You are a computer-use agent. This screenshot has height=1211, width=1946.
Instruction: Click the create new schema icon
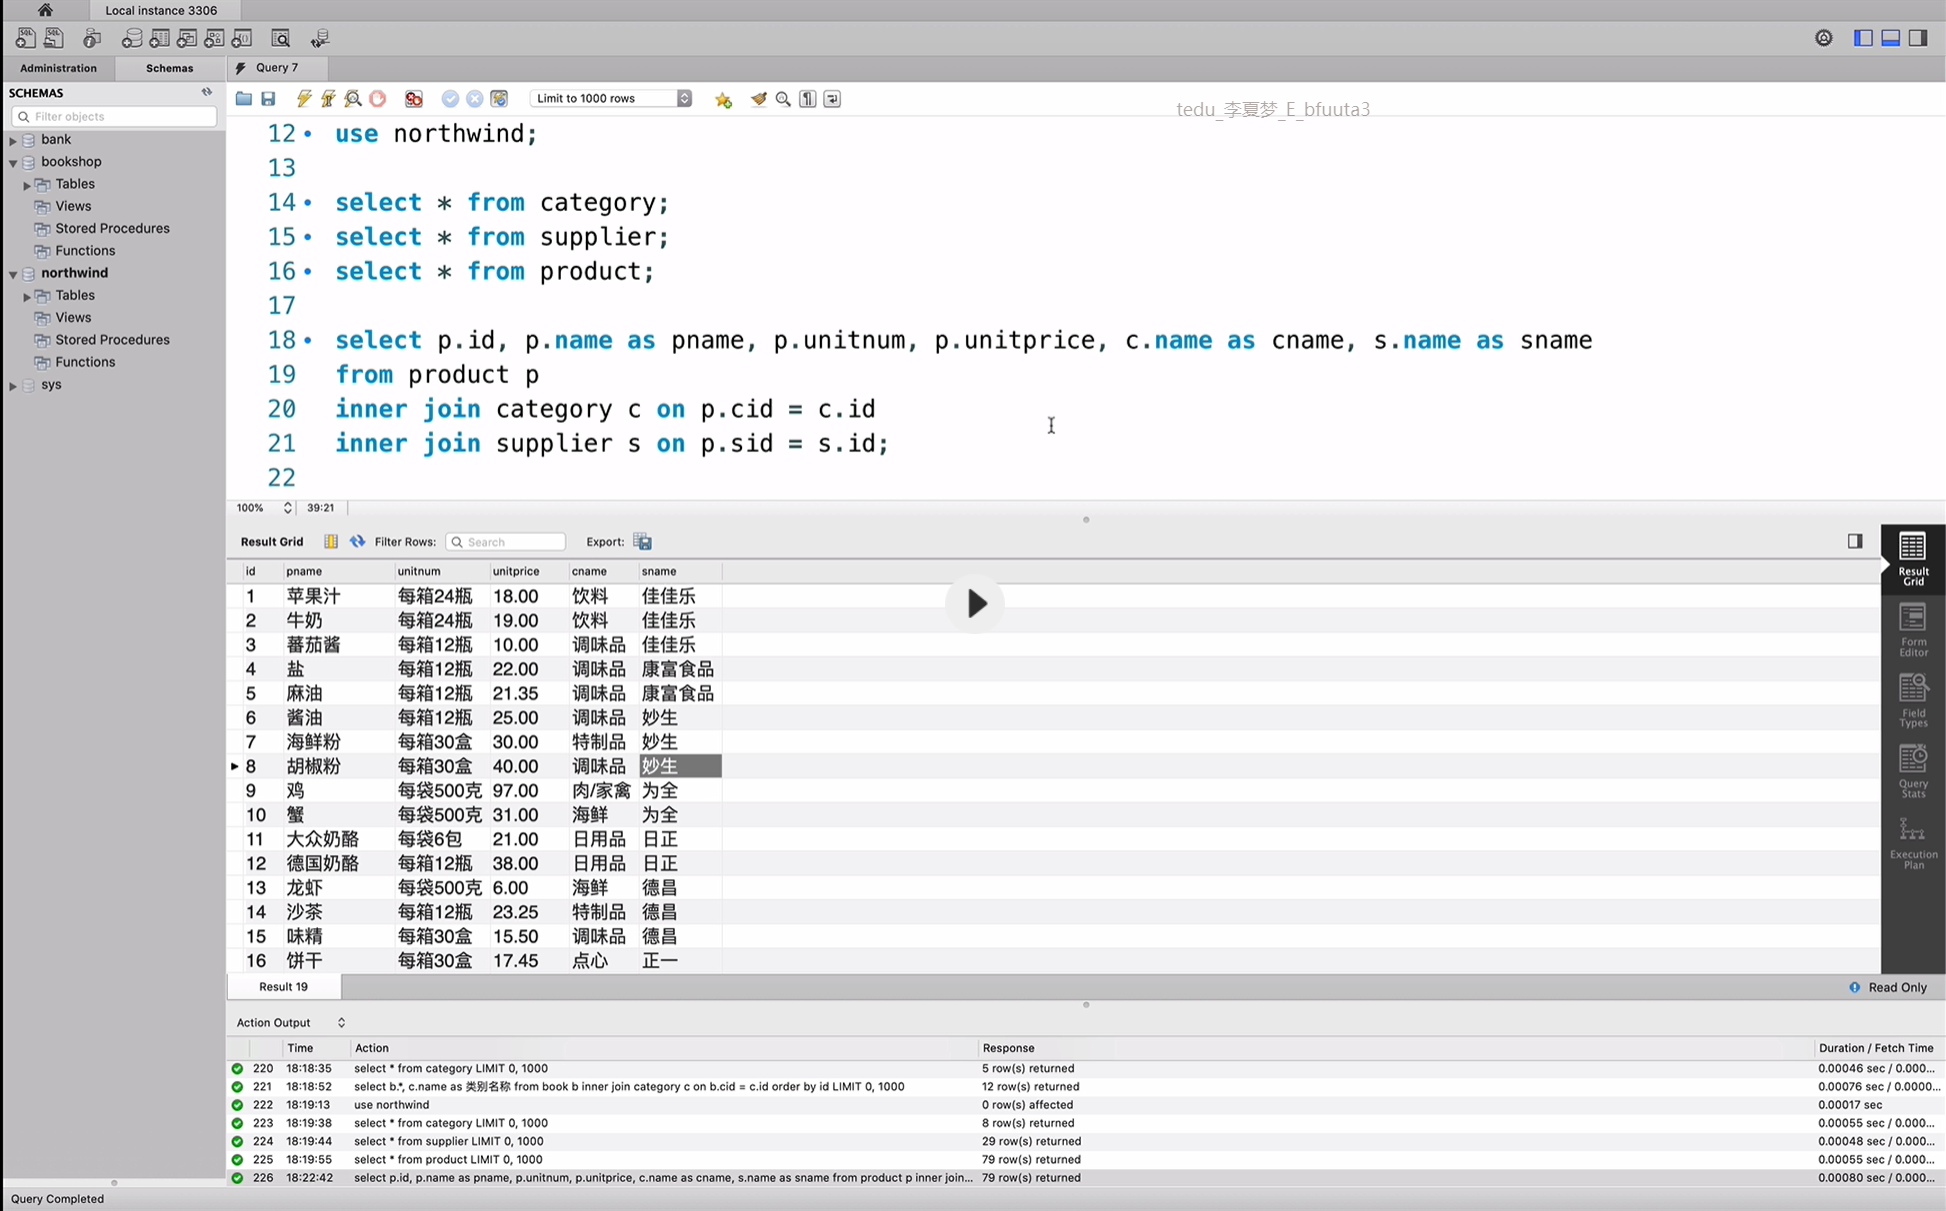pos(132,39)
